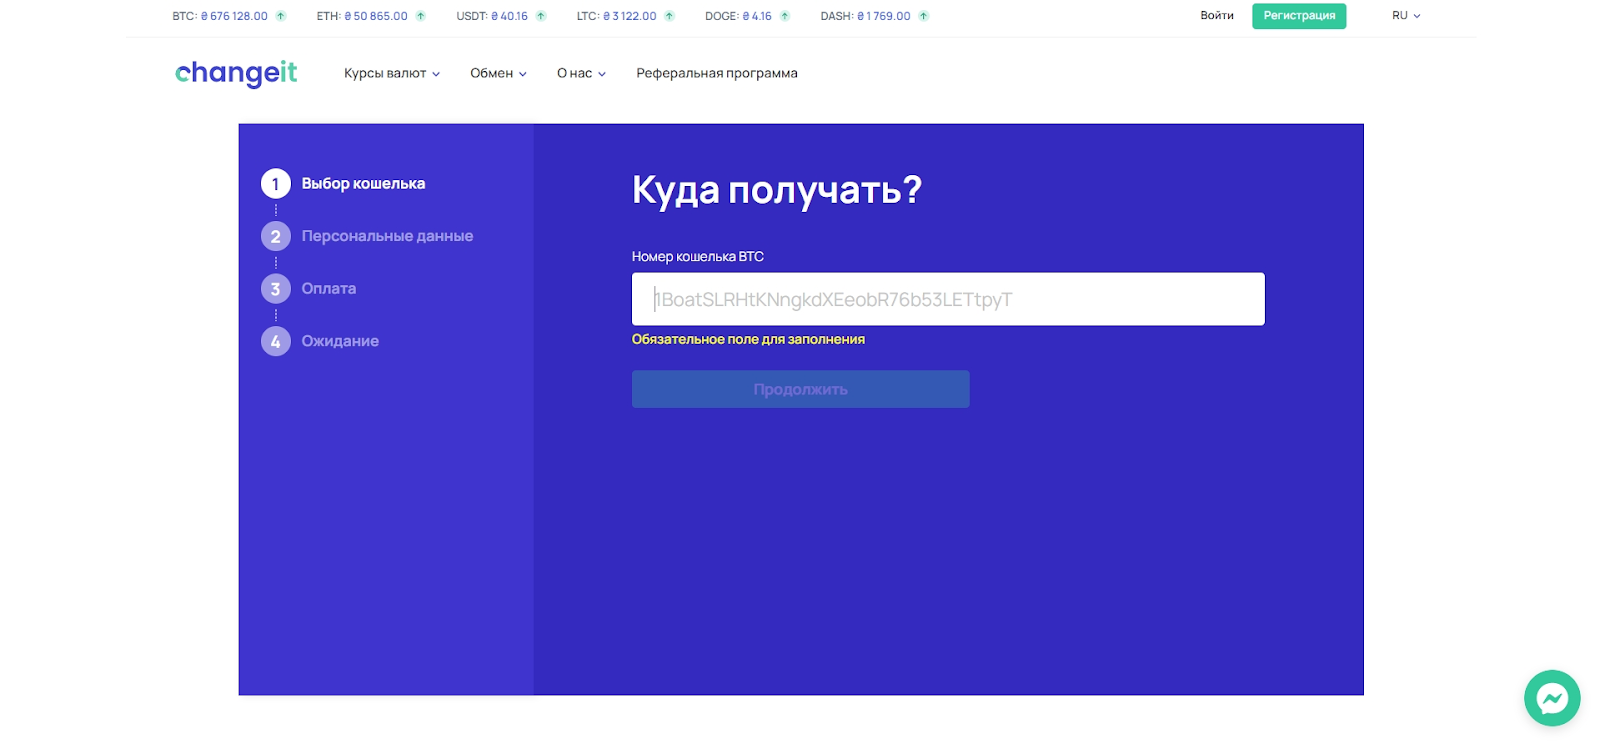Image resolution: width=1600 pixels, height=744 pixels.
Task: Click the Оплата step label
Action: (x=329, y=289)
